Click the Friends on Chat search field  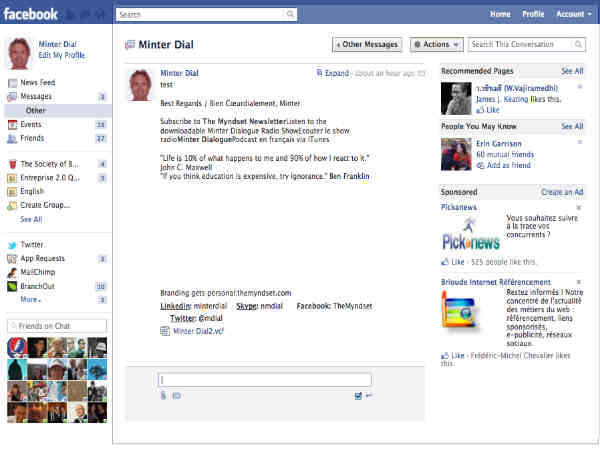(x=57, y=326)
